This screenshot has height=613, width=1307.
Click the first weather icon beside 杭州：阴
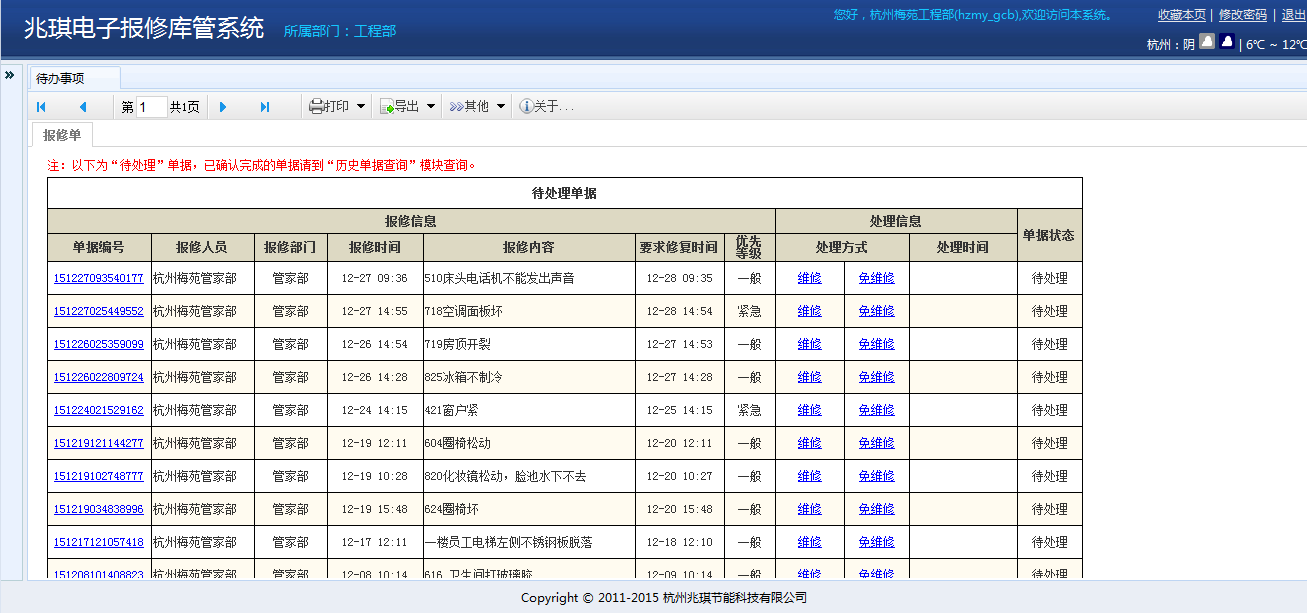point(1207,42)
